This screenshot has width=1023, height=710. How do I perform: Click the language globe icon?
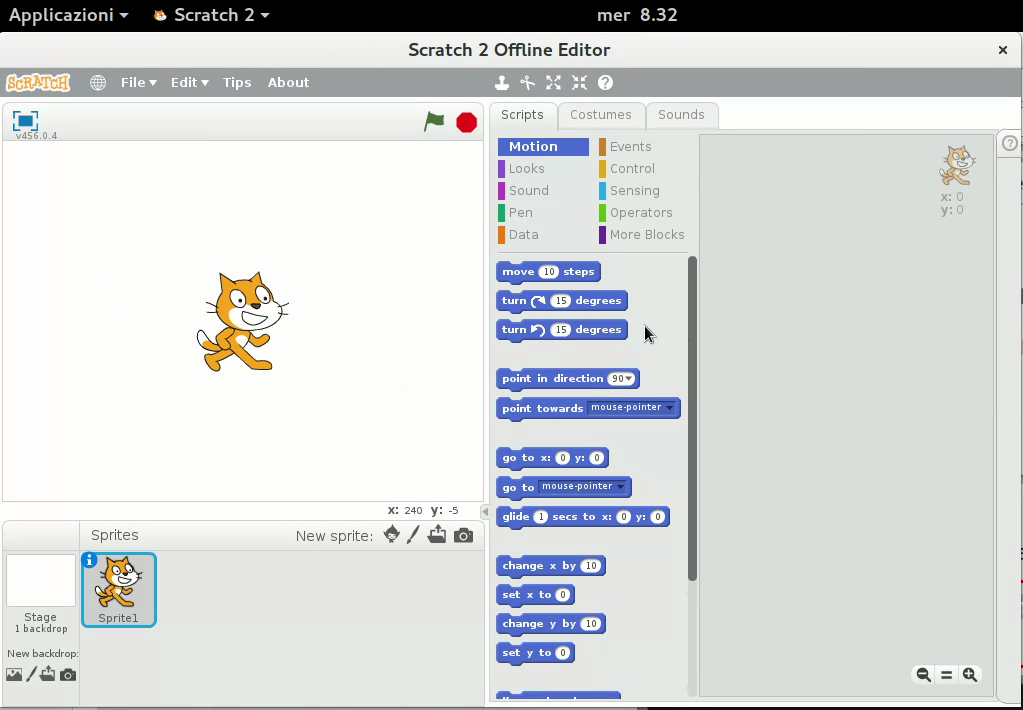coord(98,83)
